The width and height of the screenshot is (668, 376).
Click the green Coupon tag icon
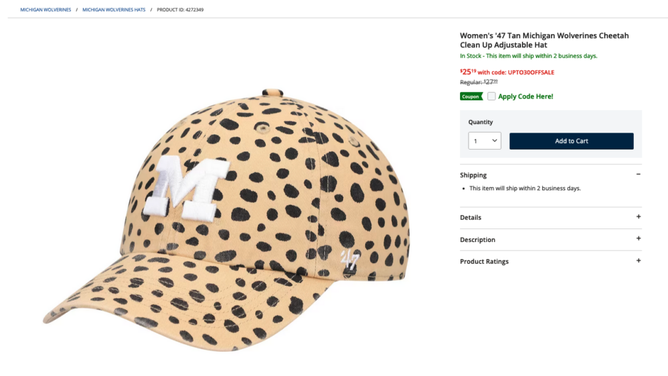coord(471,96)
